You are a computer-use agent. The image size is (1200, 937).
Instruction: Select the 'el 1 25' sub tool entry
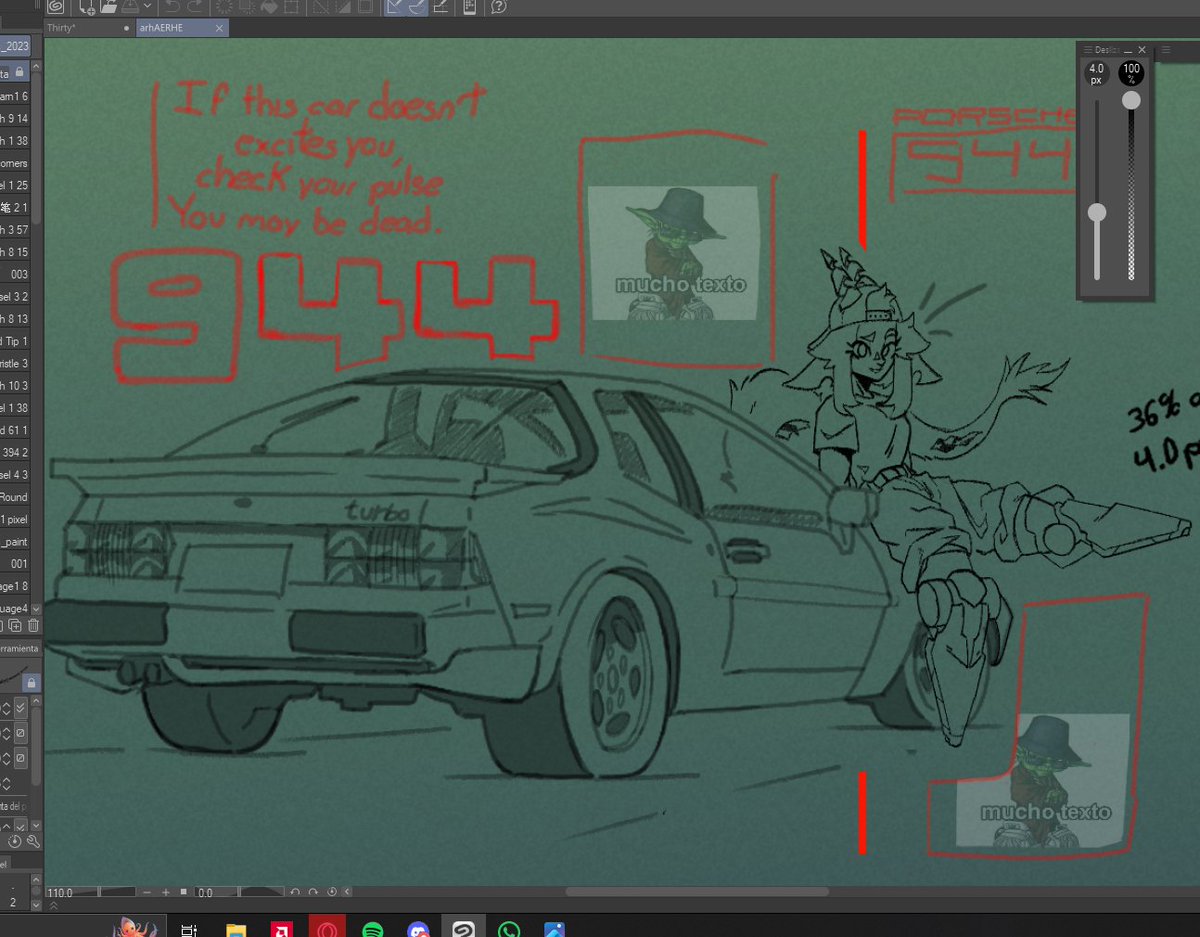[x=15, y=186]
